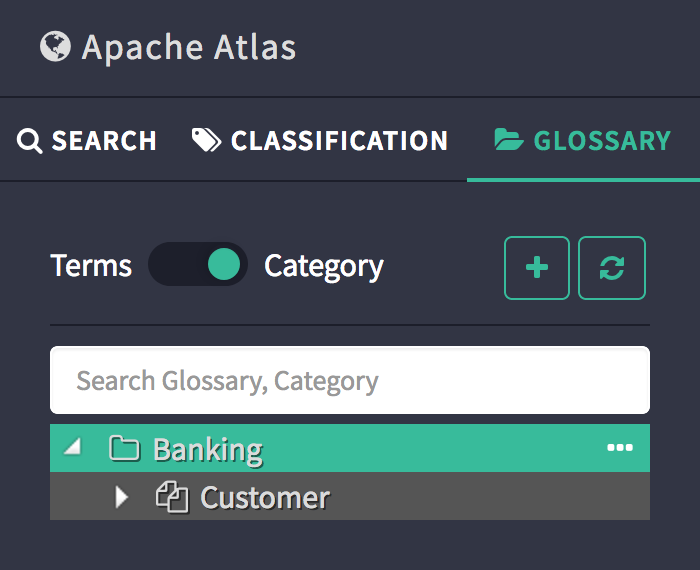Click the tag icon beside Classification
The image size is (700, 570).
pyautogui.click(x=206, y=141)
